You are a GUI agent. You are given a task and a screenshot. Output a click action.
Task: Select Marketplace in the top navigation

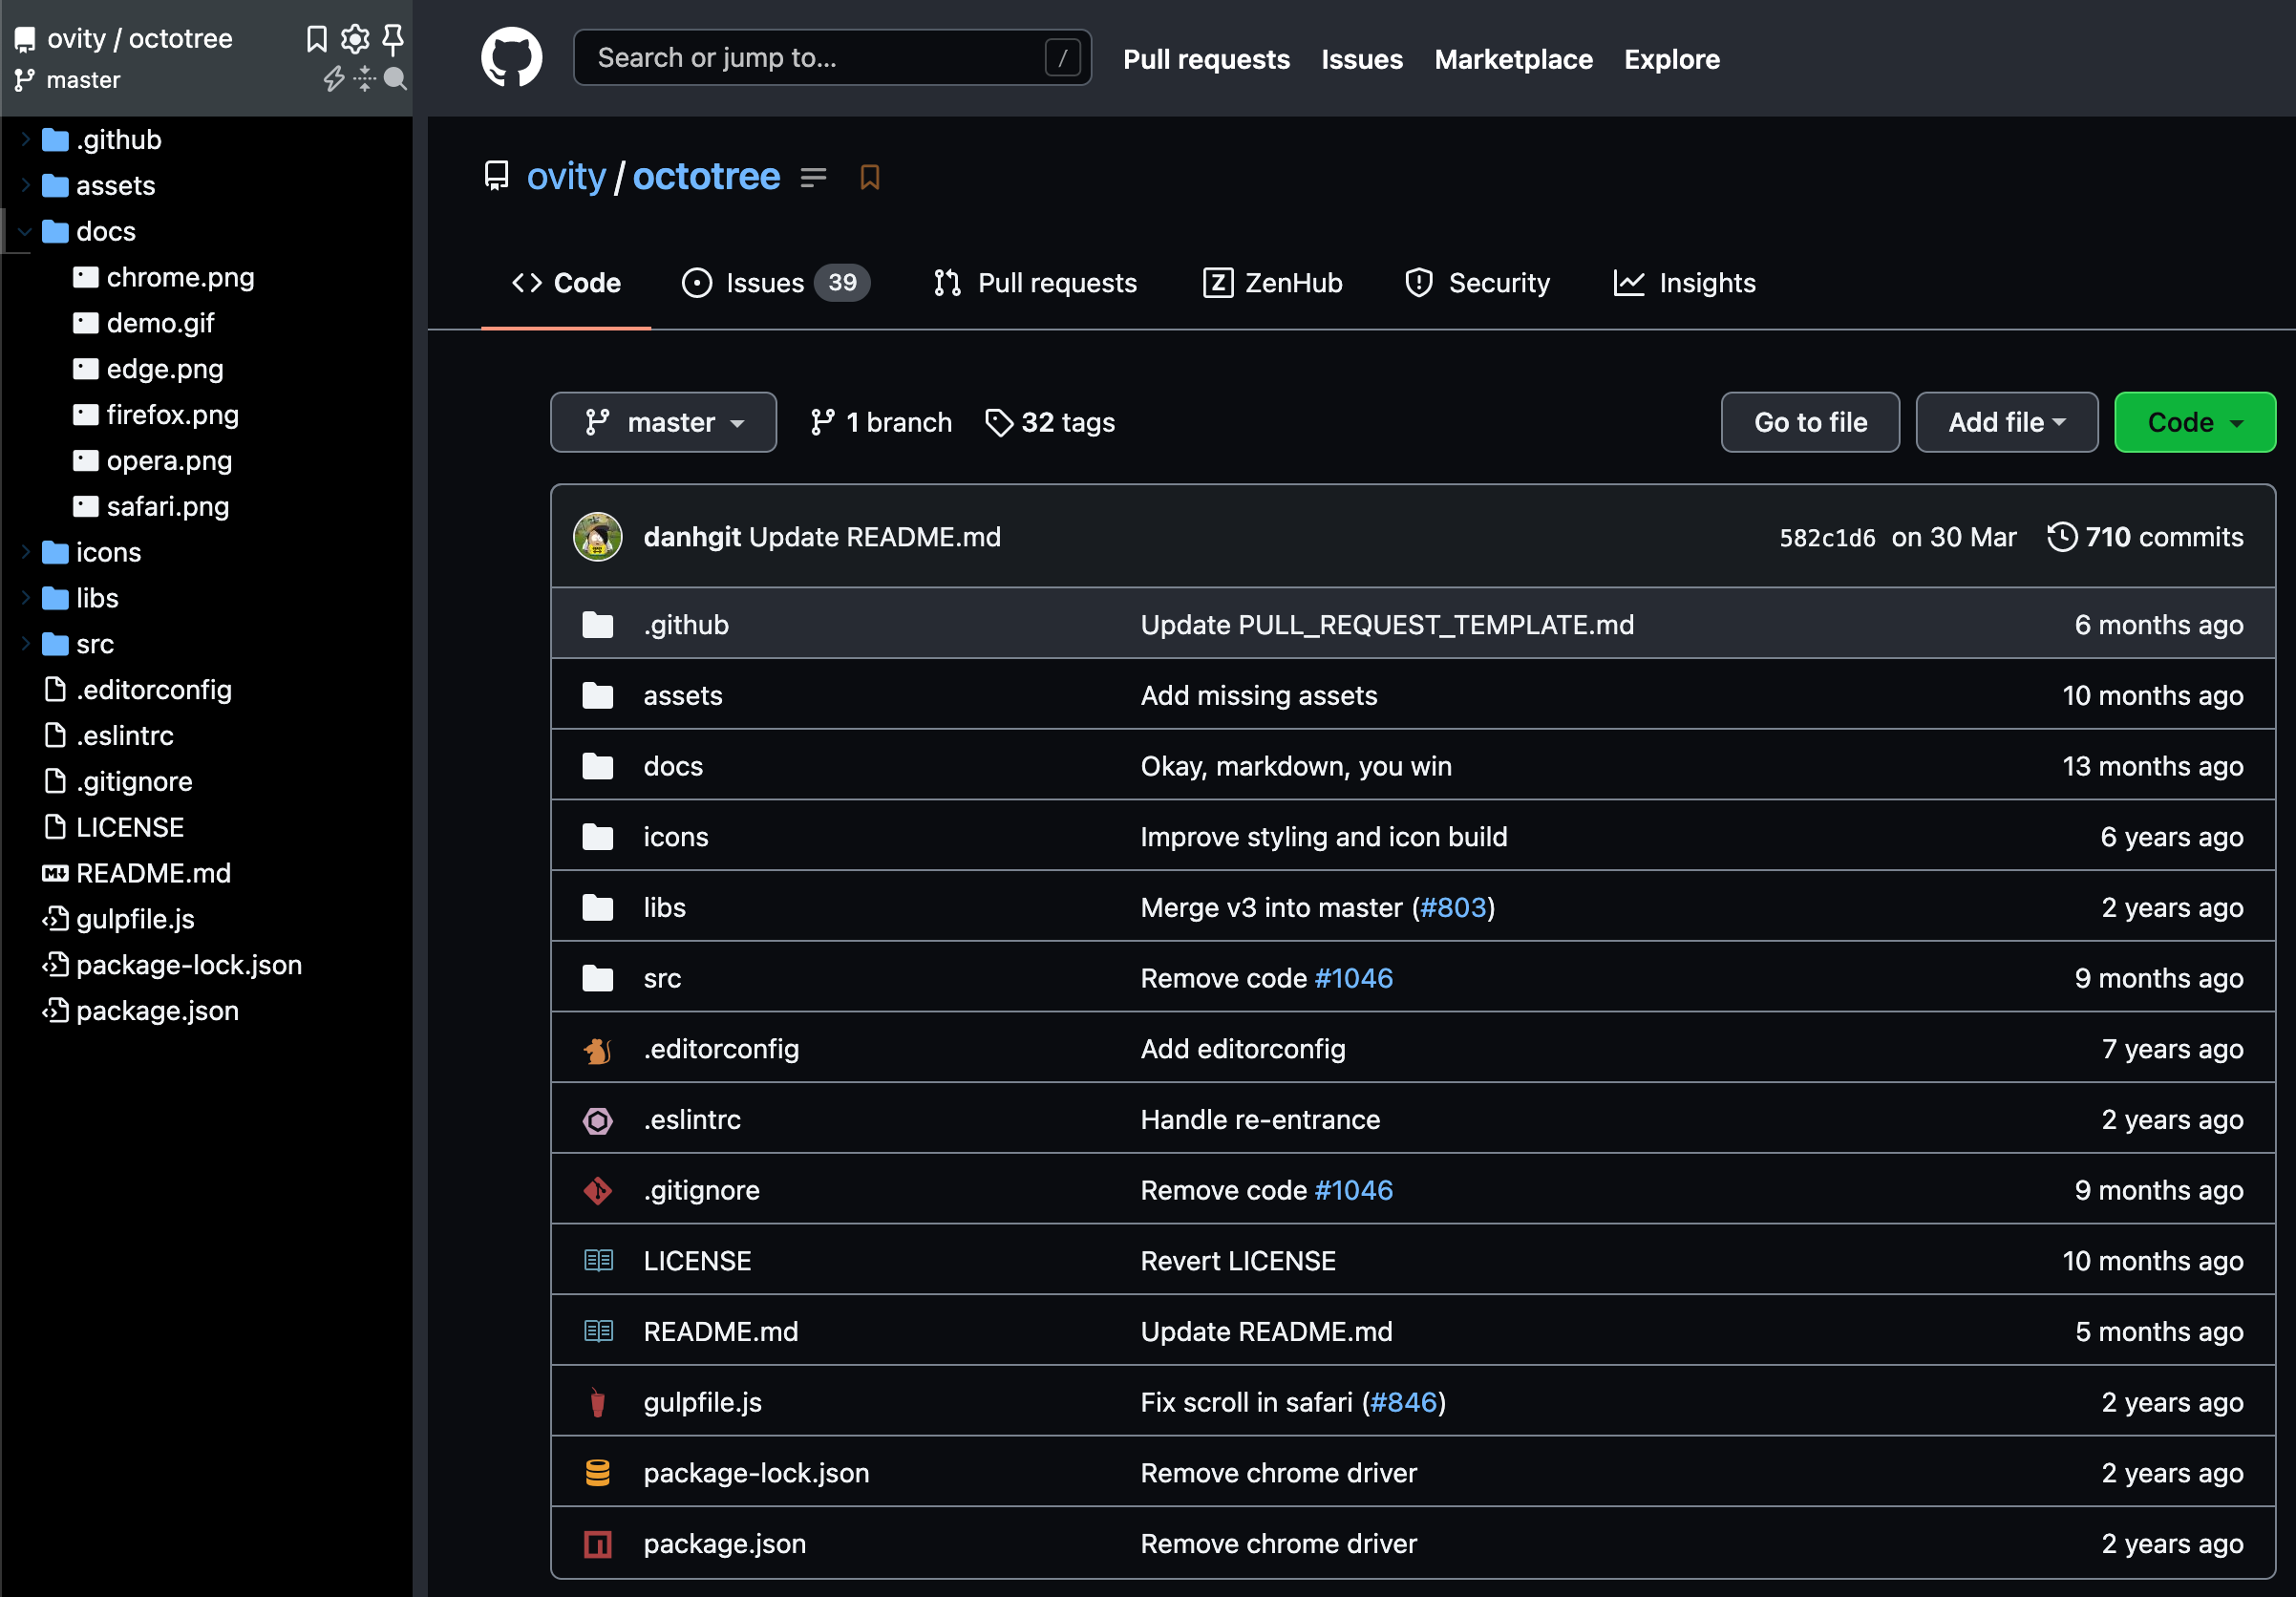coord(1512,59)
